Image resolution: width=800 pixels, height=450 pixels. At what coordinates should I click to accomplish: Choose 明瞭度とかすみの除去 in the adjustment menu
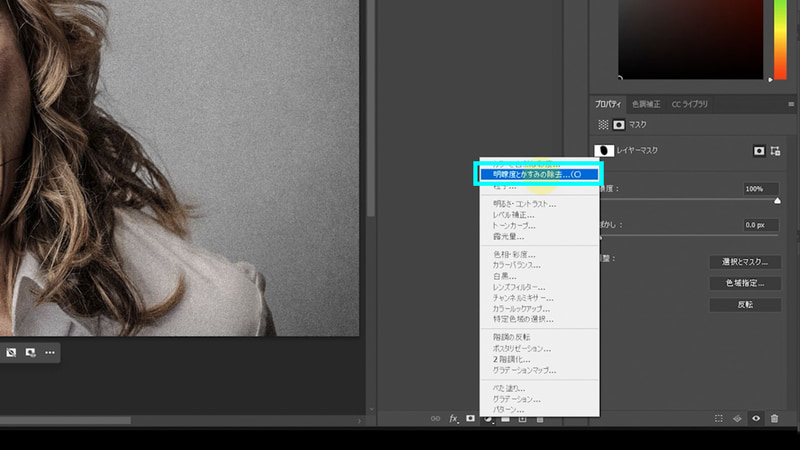coord(539,174)
